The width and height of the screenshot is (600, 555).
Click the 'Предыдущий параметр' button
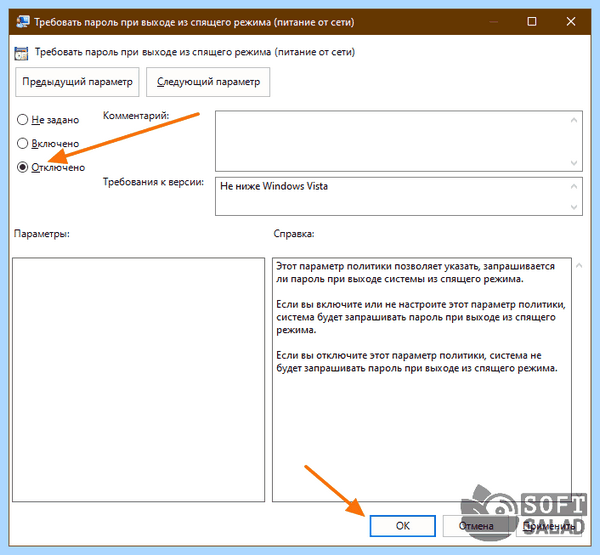coord(77,82)
